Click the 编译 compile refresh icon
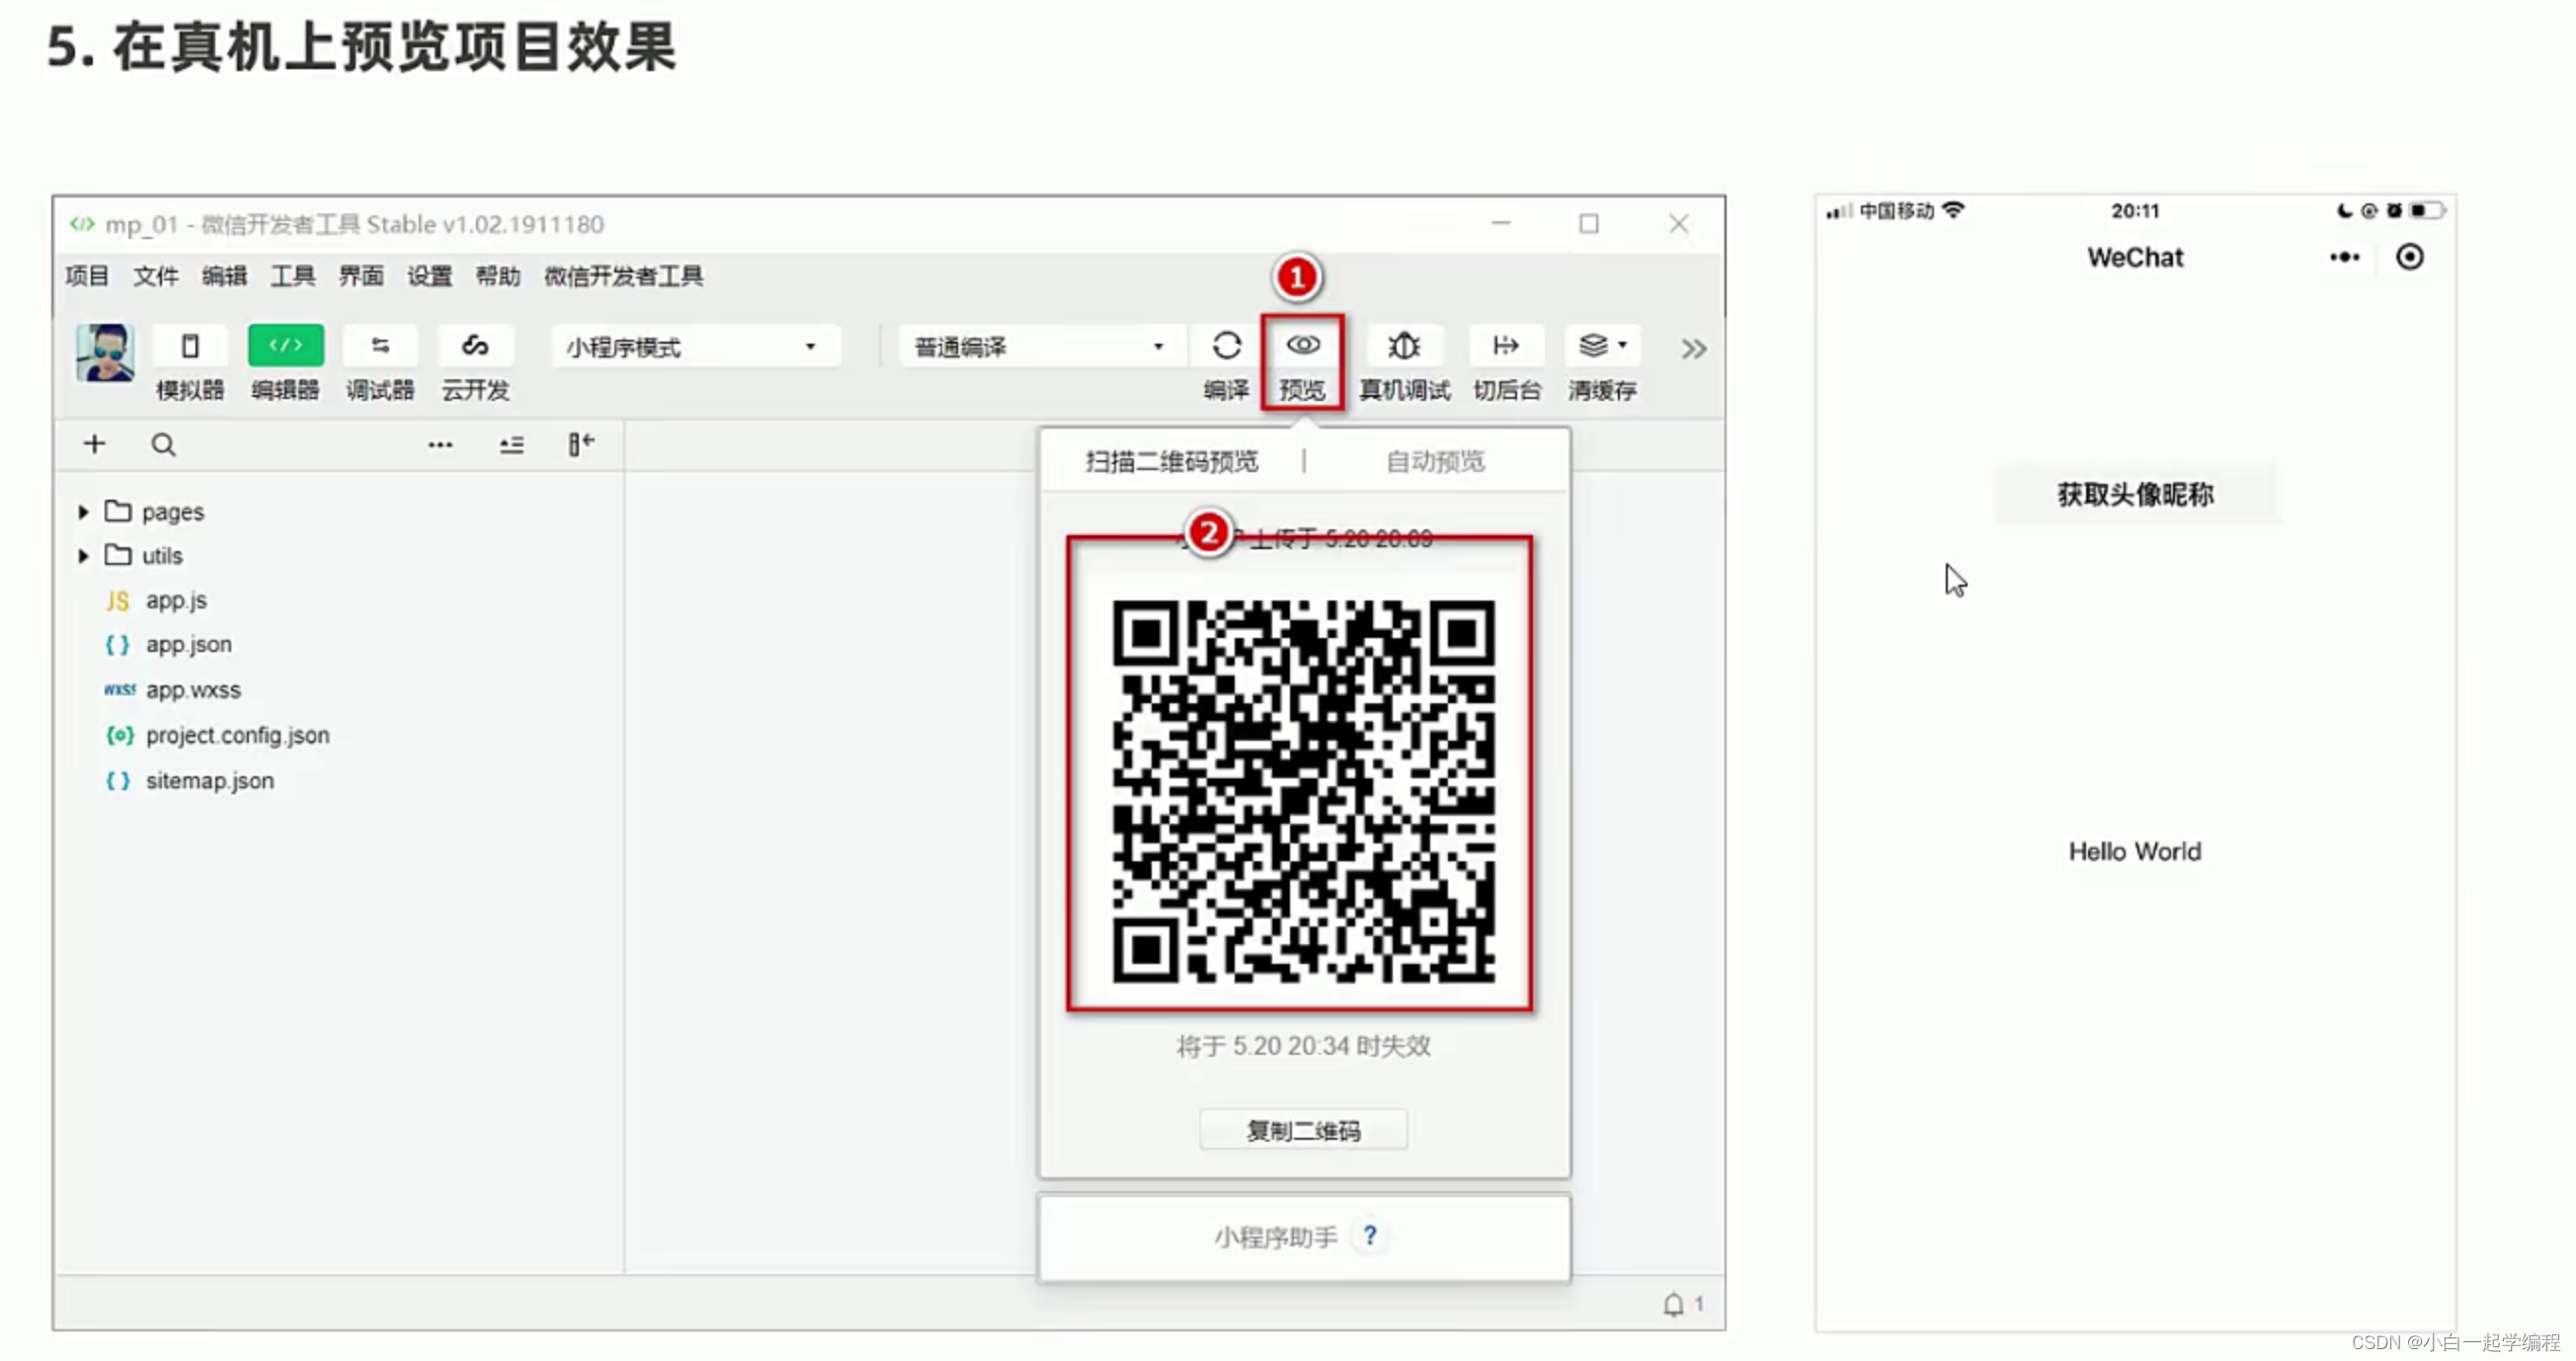2576x1361 pixels. pyautogui.click(x=1227, y=346)
